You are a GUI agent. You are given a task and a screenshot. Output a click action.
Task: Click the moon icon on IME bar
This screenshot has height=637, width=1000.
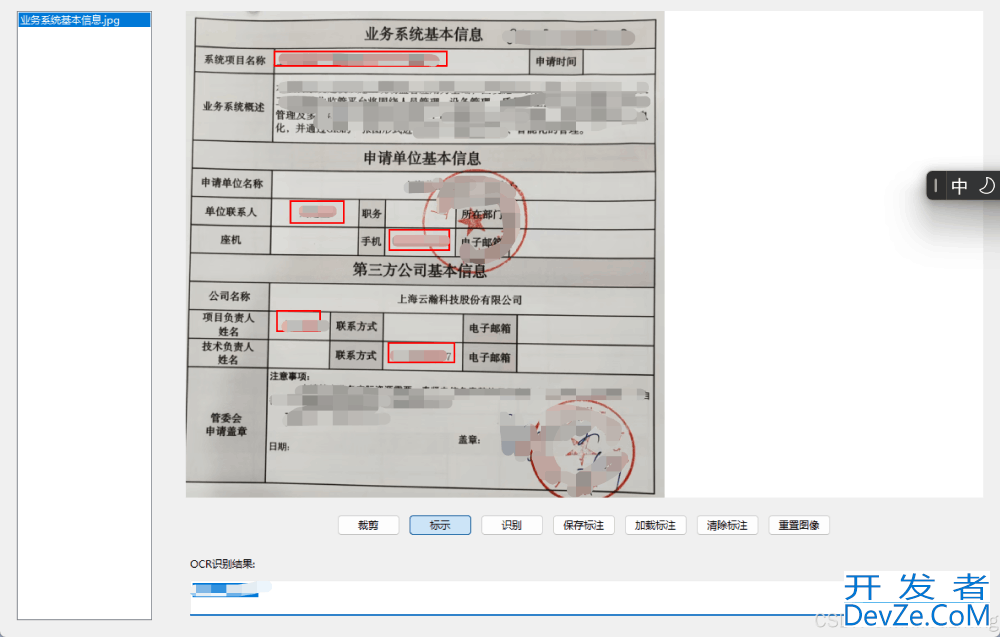(x=987, y=186)
